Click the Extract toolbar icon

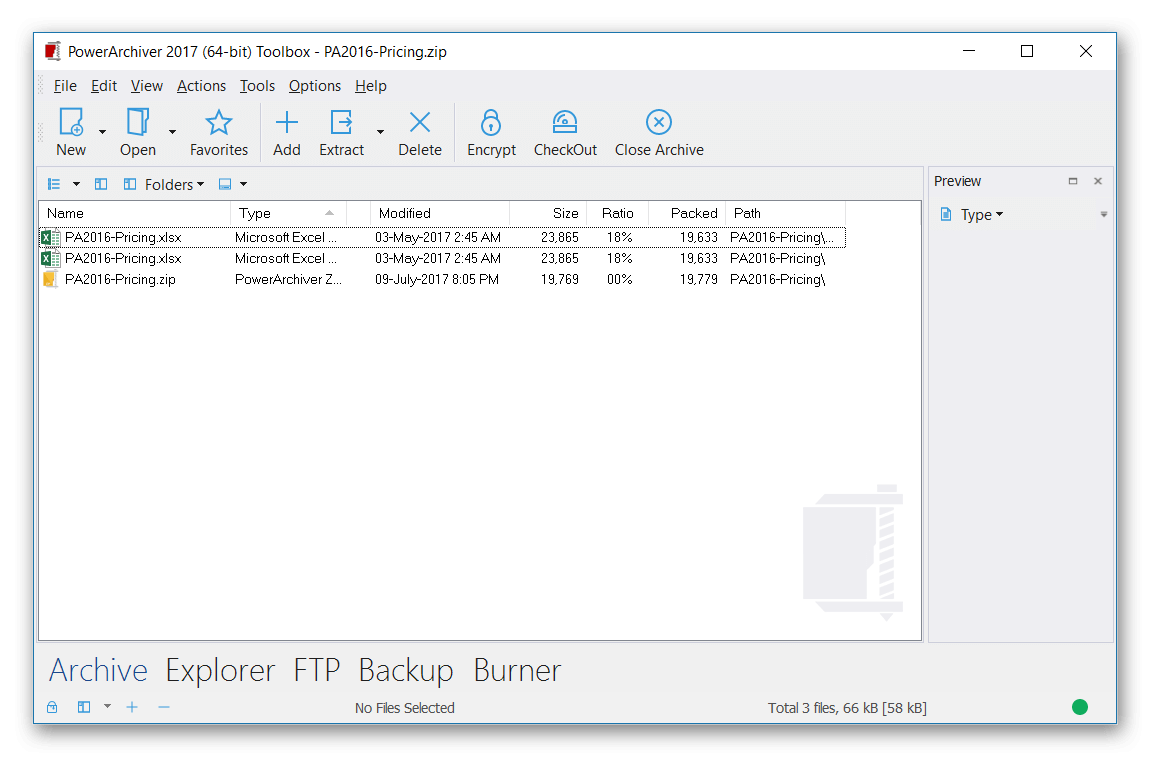tap(341, 123)
